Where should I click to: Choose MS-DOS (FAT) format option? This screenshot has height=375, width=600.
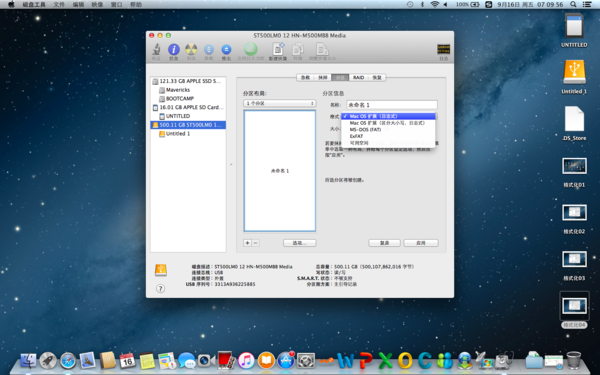coord(388,130)
